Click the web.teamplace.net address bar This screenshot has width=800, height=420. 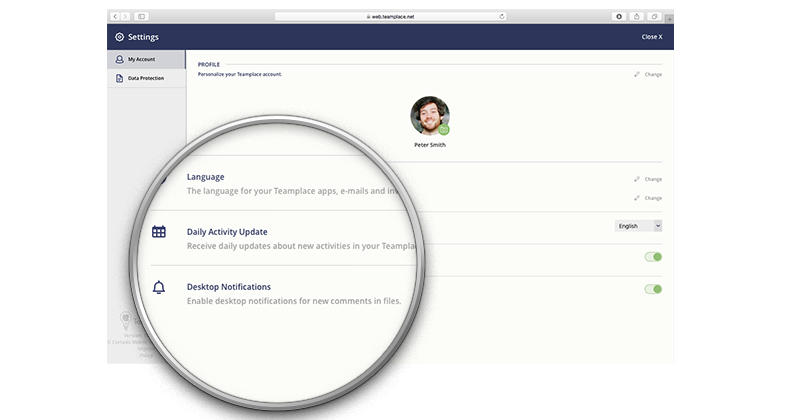tap(391, 16)
